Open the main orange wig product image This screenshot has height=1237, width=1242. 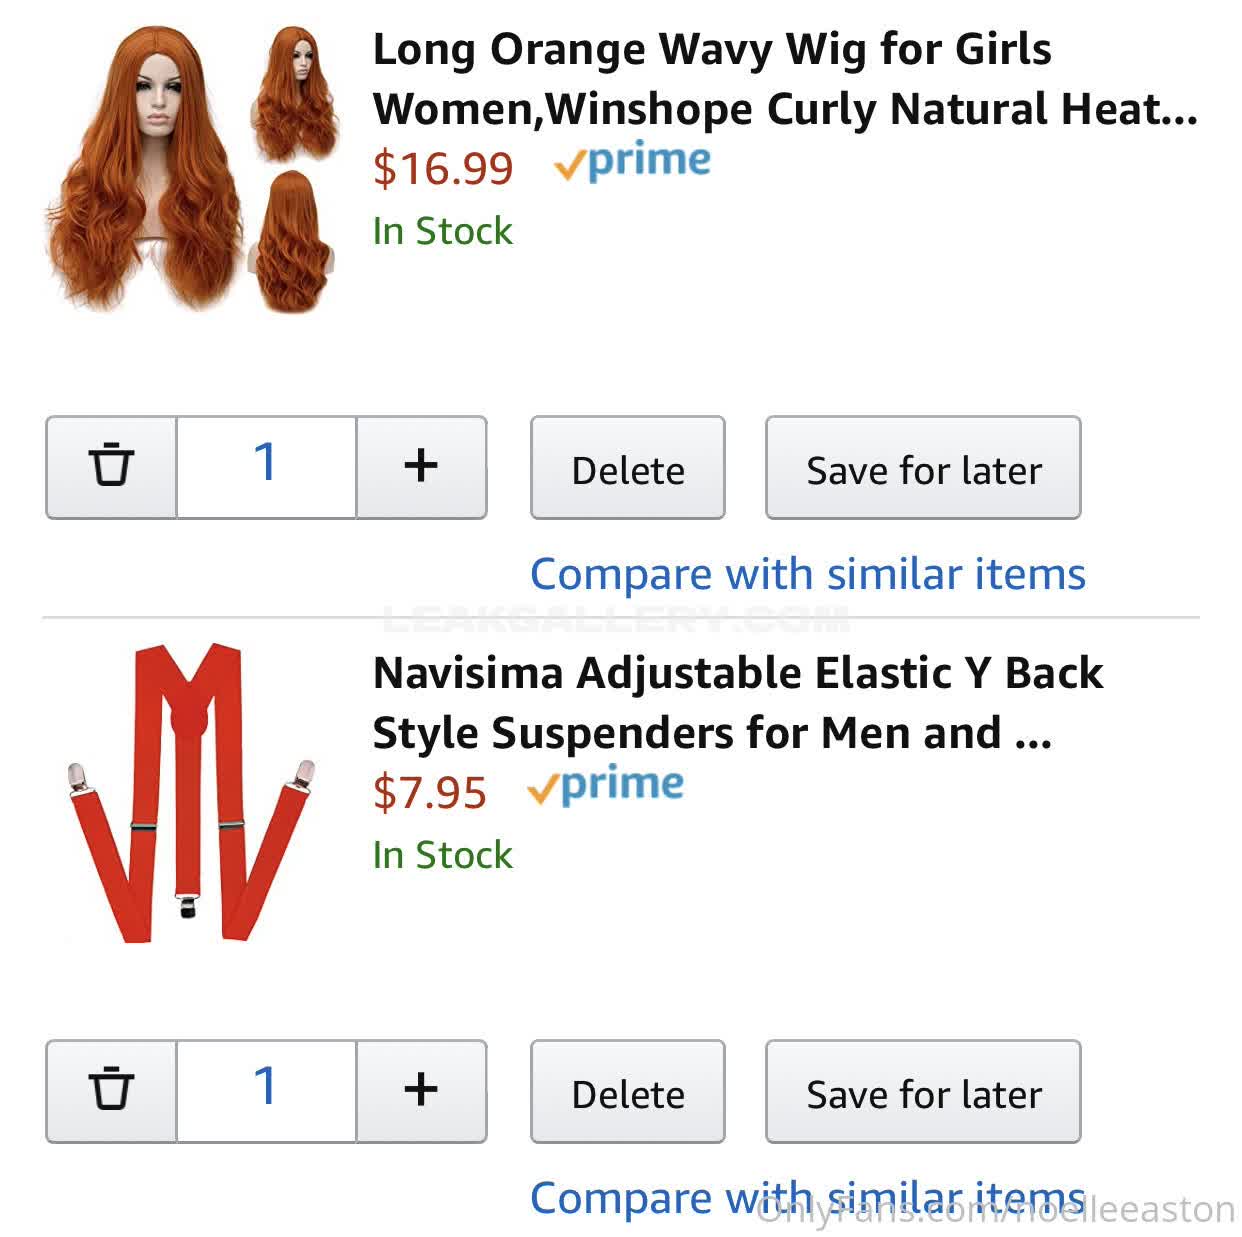(x=145, y=170)
